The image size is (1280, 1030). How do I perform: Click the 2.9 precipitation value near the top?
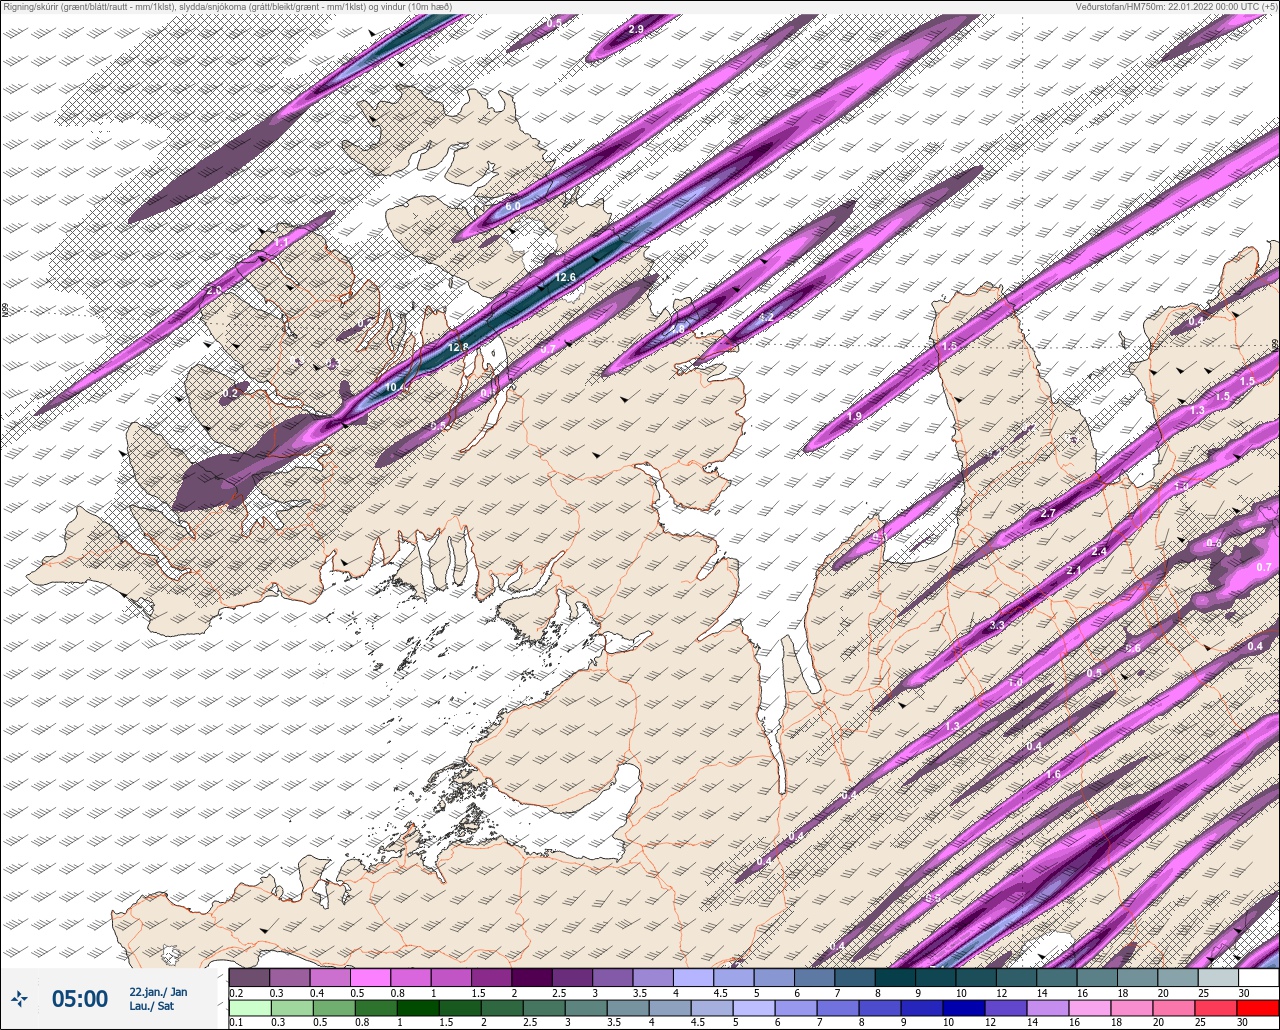point(636,30)
